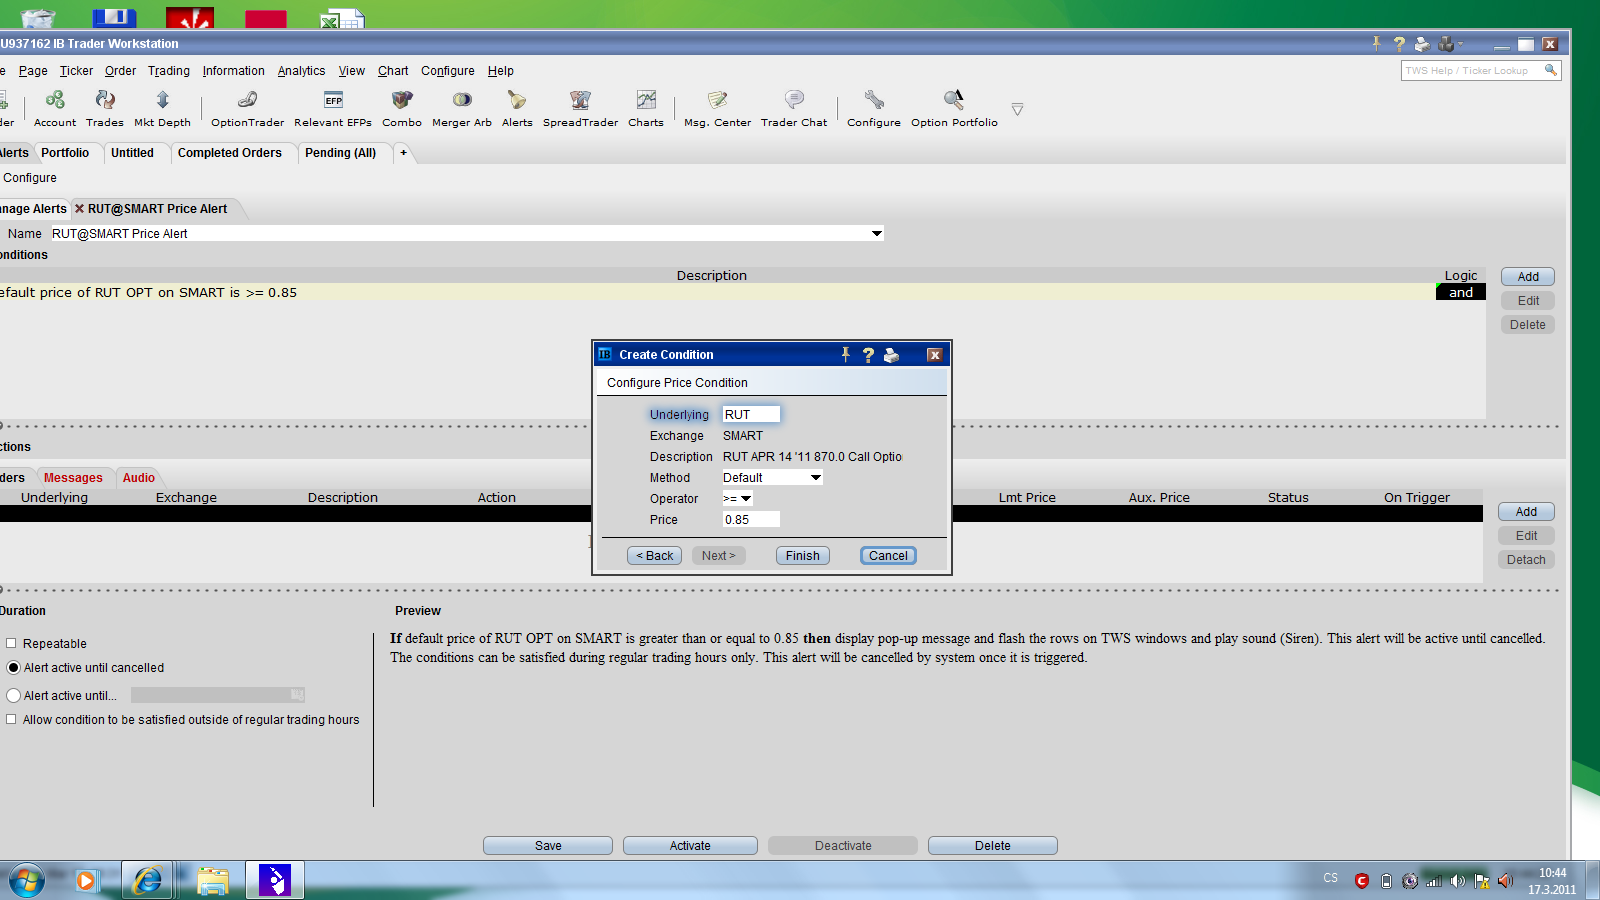Click the Alerts bell toolbar icon
This screenshot has width=1600, height=900.
pos(517,108)
